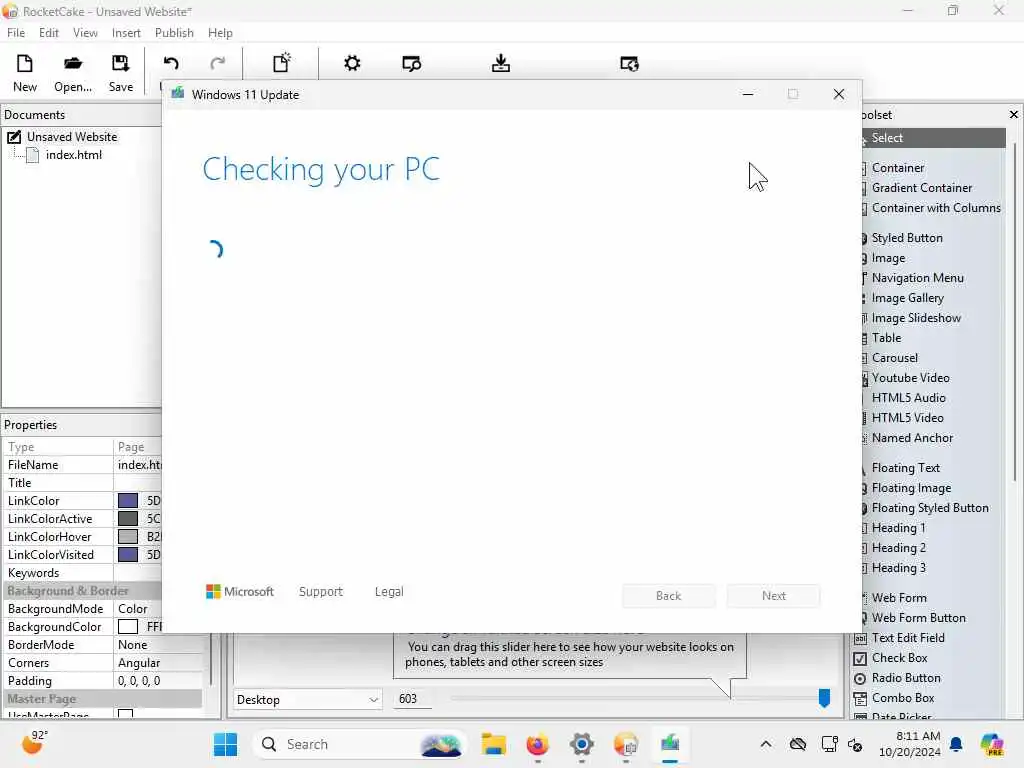Select the Container tool
This screenshot has width=1024, height=768.
coord(897,168)
